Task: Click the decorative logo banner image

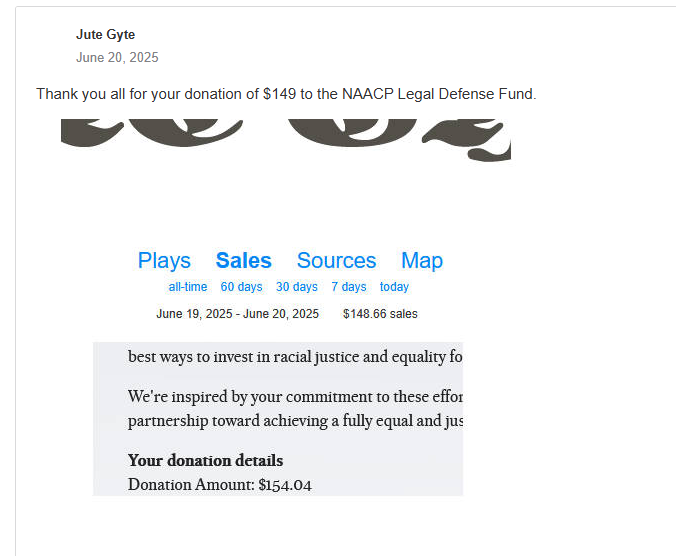Action: 286,140
